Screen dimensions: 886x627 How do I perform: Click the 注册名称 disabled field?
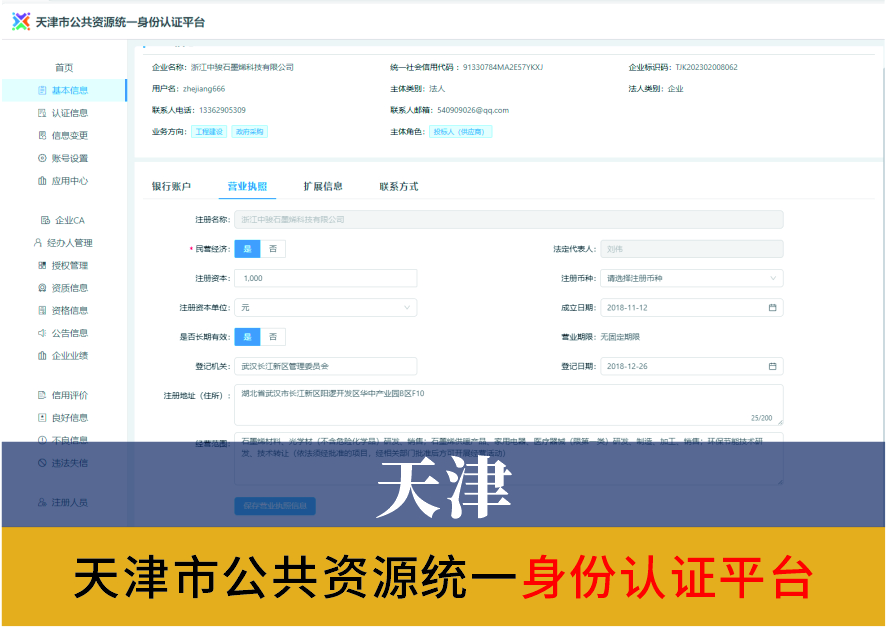(509, 220)
